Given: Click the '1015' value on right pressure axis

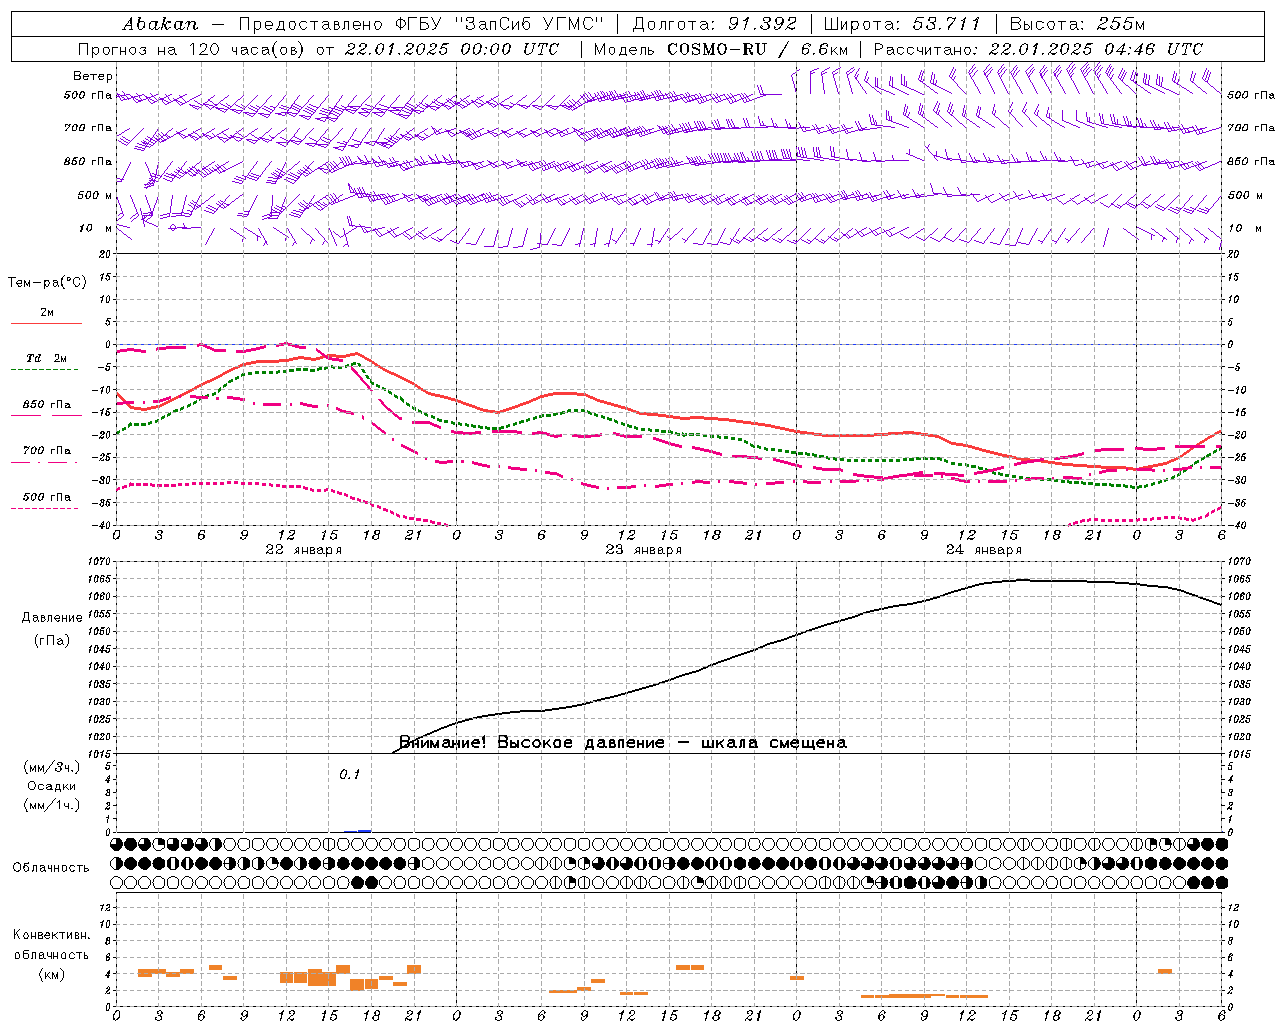Looking at the screenshot, I should (x=1238, y=754).
